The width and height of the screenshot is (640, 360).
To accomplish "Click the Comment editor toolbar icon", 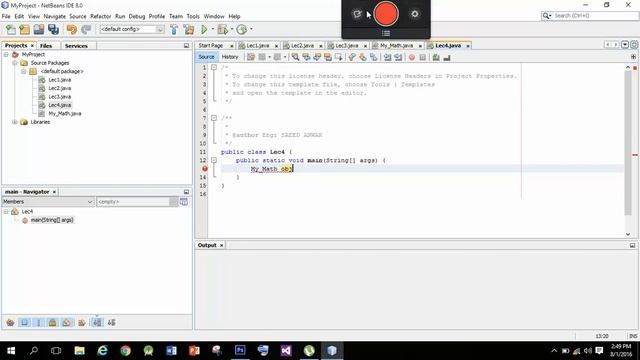I will [436, 58].
